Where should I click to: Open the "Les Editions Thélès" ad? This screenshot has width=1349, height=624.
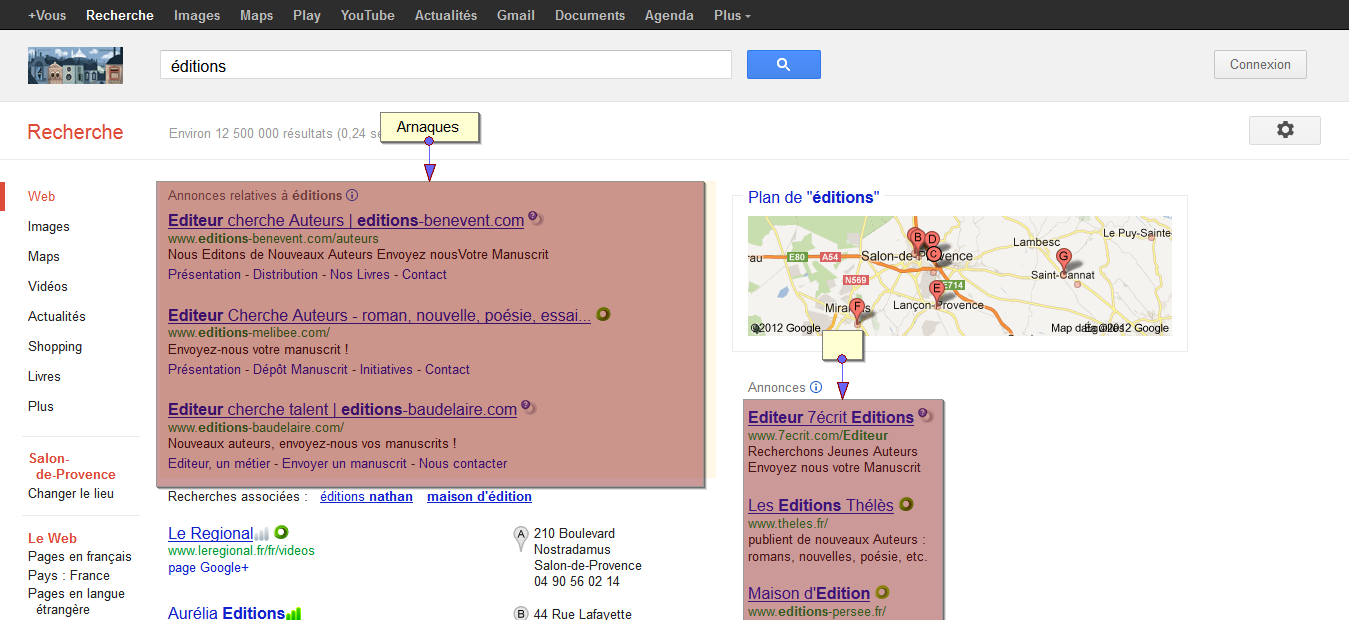(821, 506)
